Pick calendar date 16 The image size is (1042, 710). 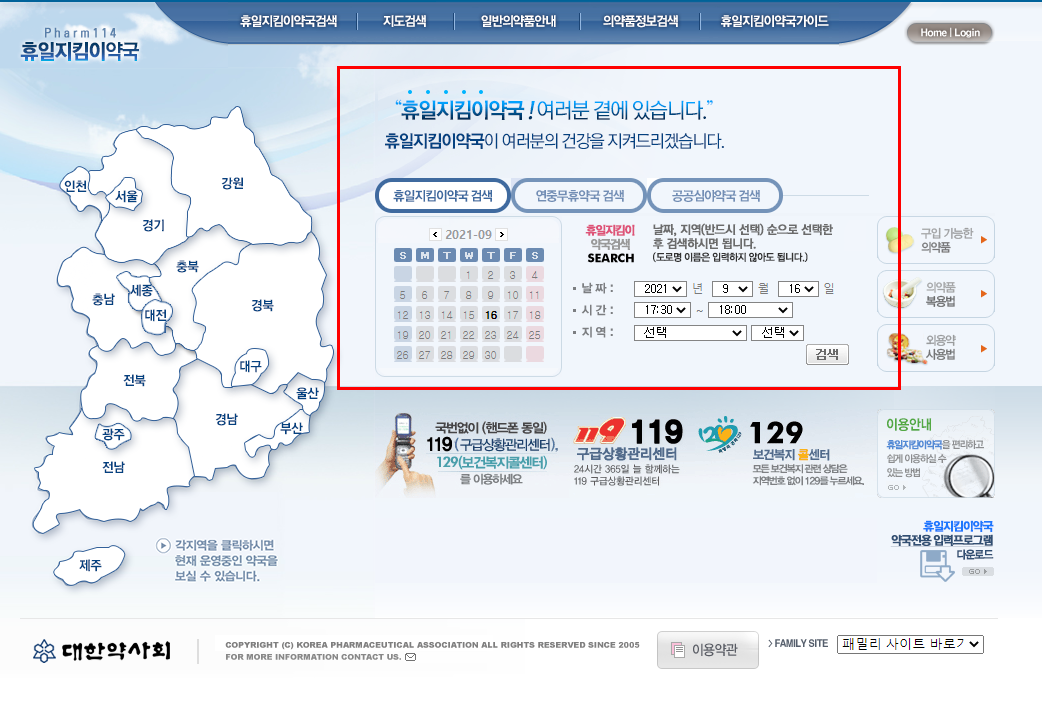(491, 314)
